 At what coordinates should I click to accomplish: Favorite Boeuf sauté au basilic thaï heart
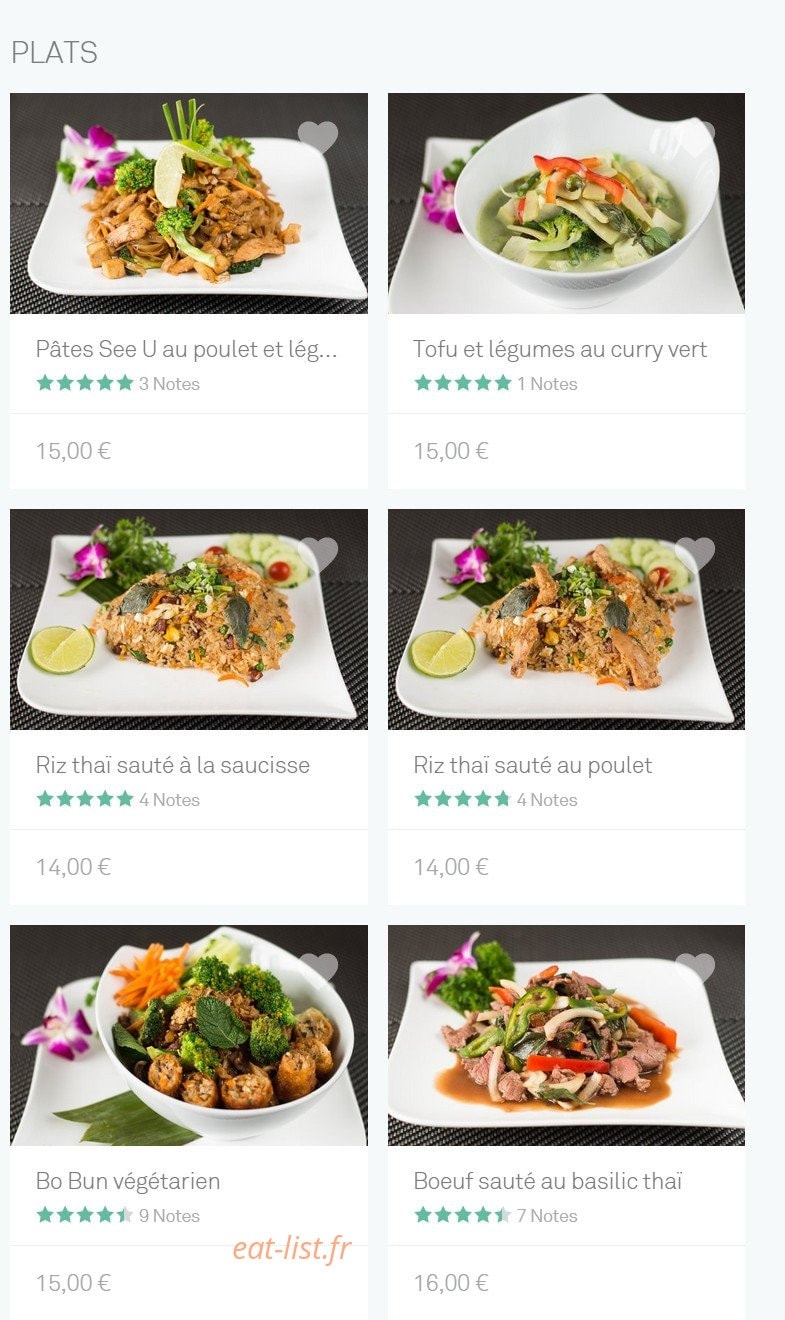pyautogui.click(x=695, y=969)
